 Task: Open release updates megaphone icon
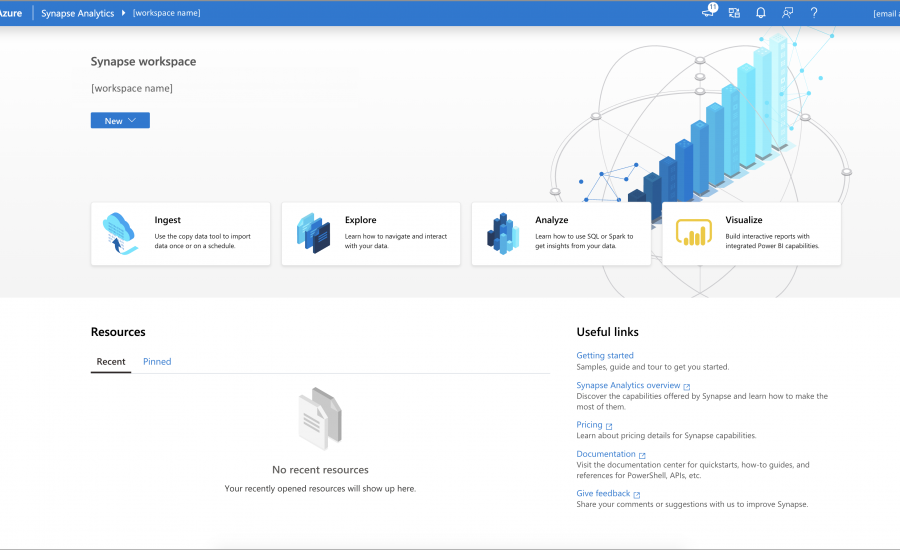coord(709,13)
